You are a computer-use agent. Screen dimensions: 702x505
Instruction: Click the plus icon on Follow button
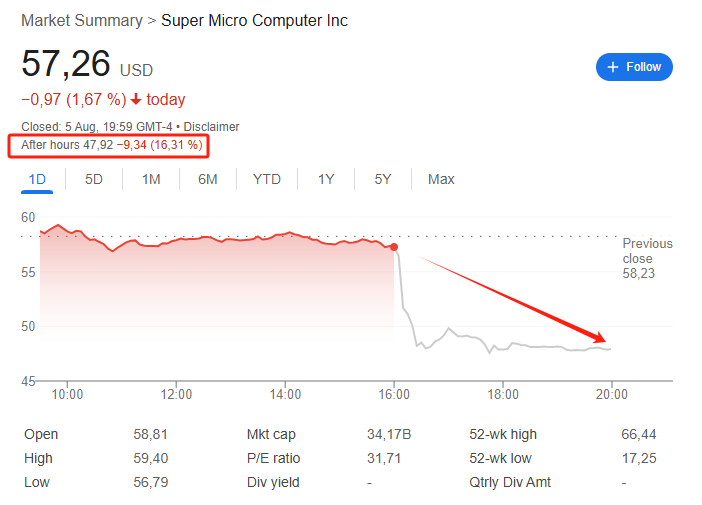[612, 67]
